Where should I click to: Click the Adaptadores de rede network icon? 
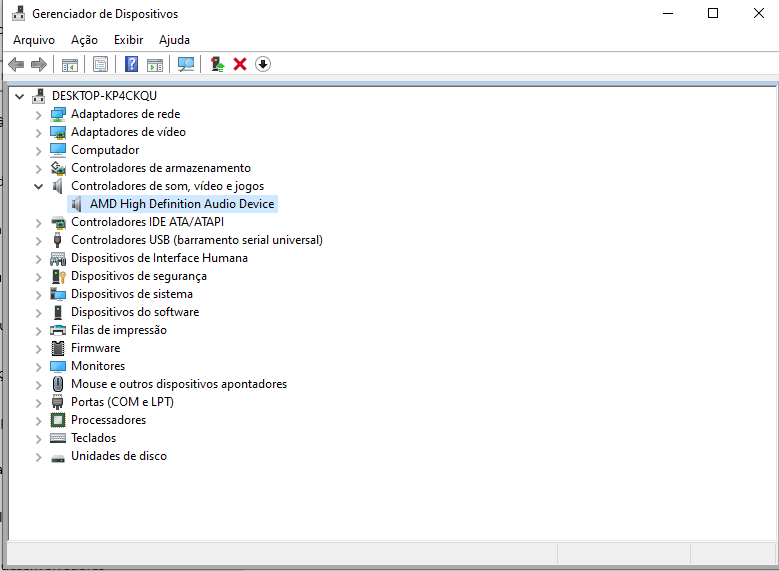point(58,114)
